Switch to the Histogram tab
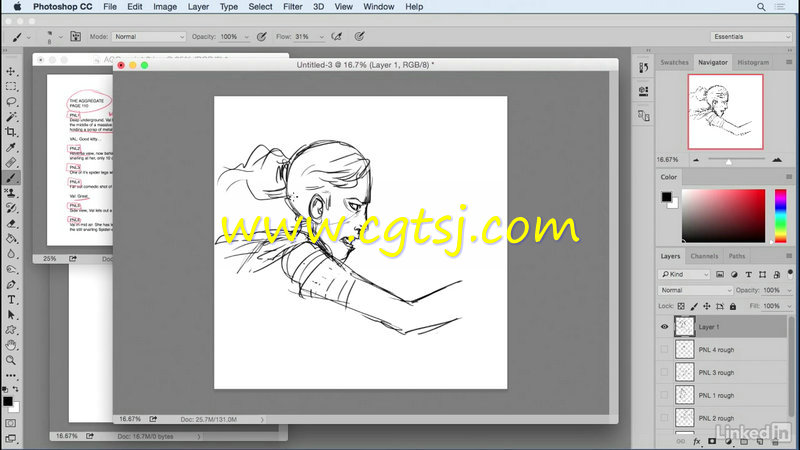The width and height of the screenshot is (800, 450). click(753, 62)
